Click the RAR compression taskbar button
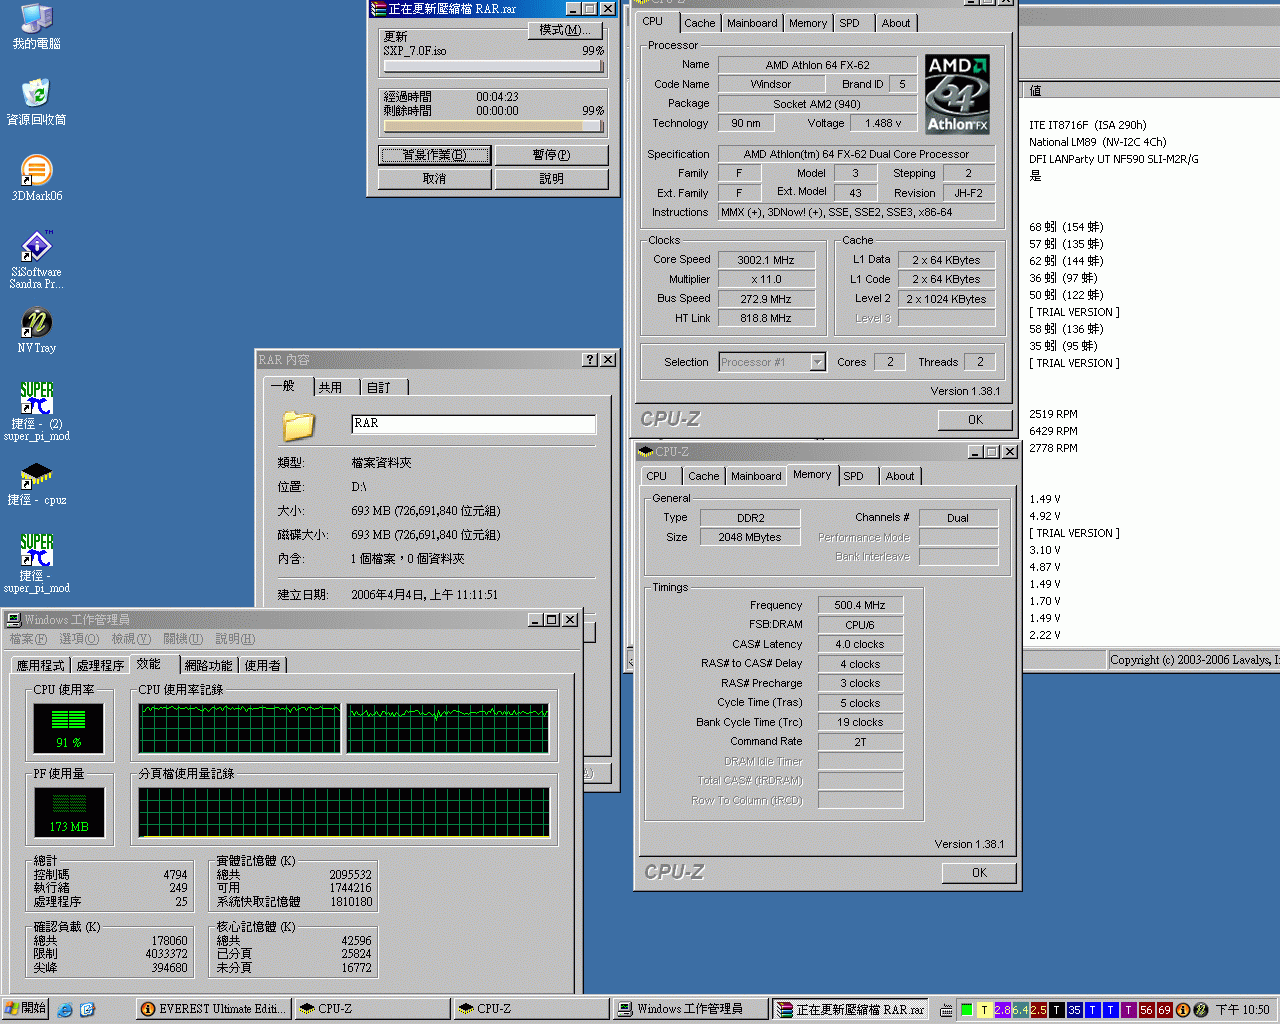 point(851,1009)
